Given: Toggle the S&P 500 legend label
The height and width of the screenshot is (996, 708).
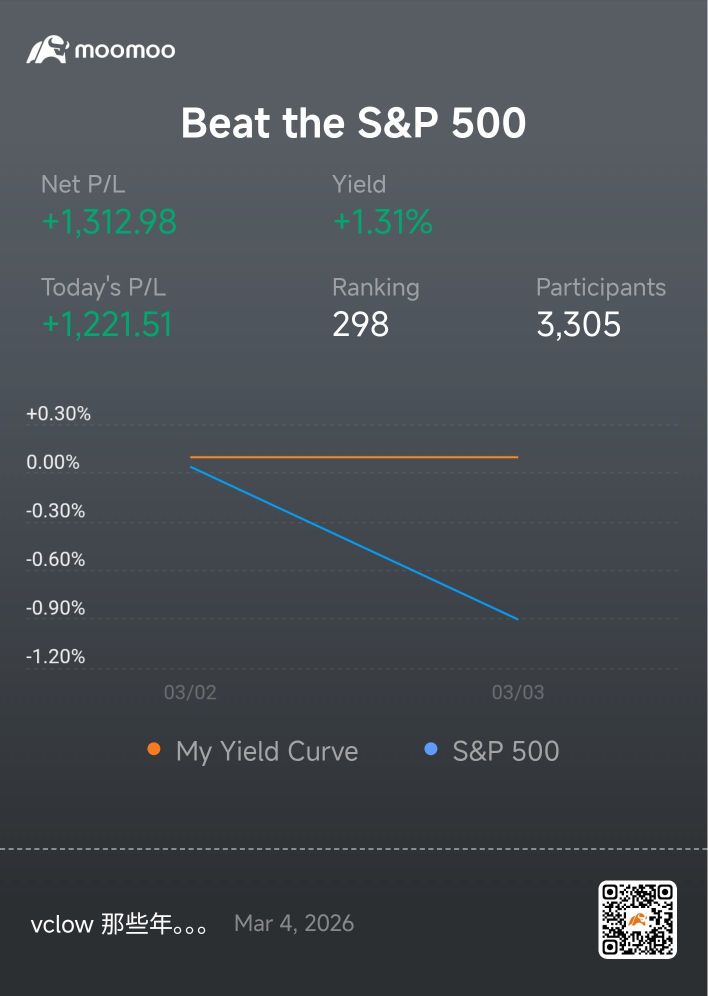Looking at the screenshot, I should point(505,751).
